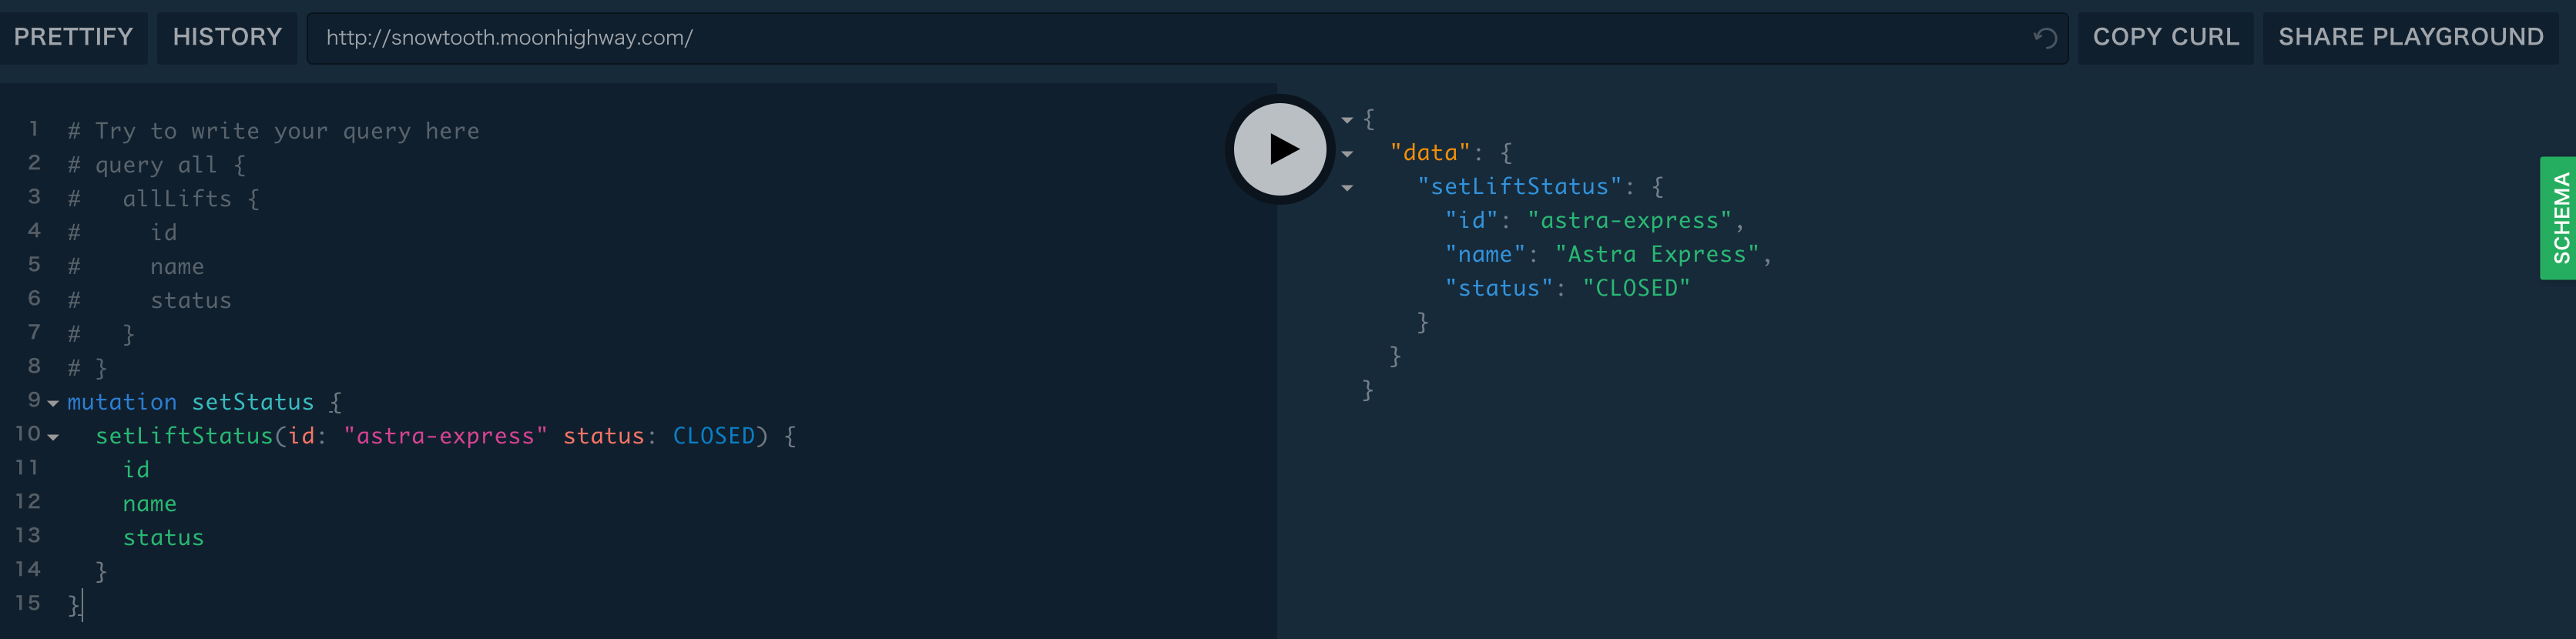
Task: Click the "astra-express" id value in response
Action: click(x=1629, y=220)
